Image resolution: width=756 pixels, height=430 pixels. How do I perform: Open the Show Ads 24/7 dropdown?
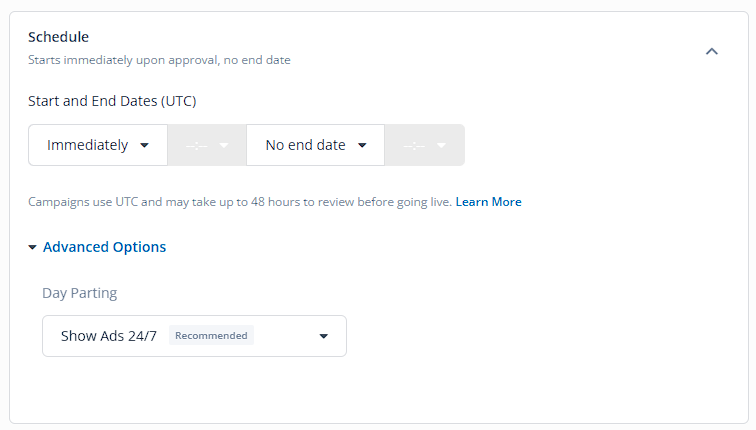click(194, 336)
